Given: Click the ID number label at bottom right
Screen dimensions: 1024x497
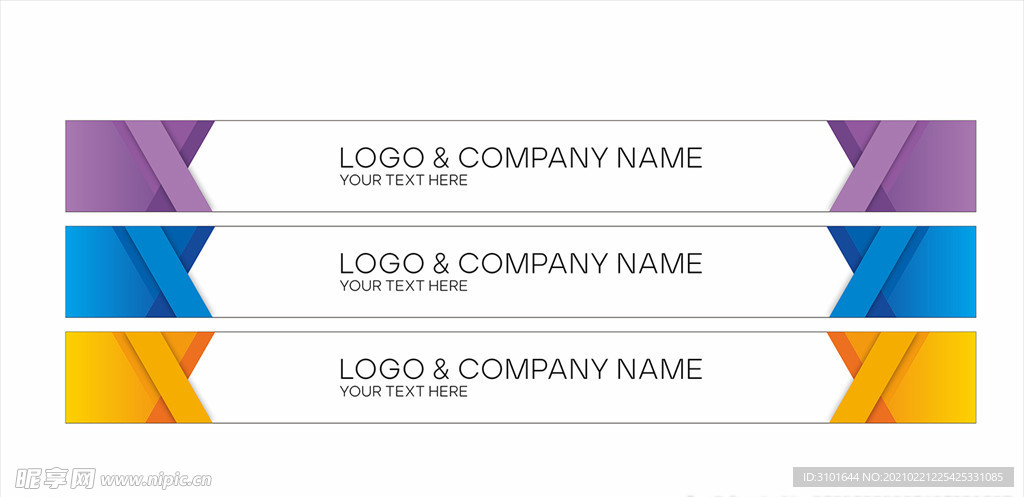Looking at the screenshot, I should (903, 477).
